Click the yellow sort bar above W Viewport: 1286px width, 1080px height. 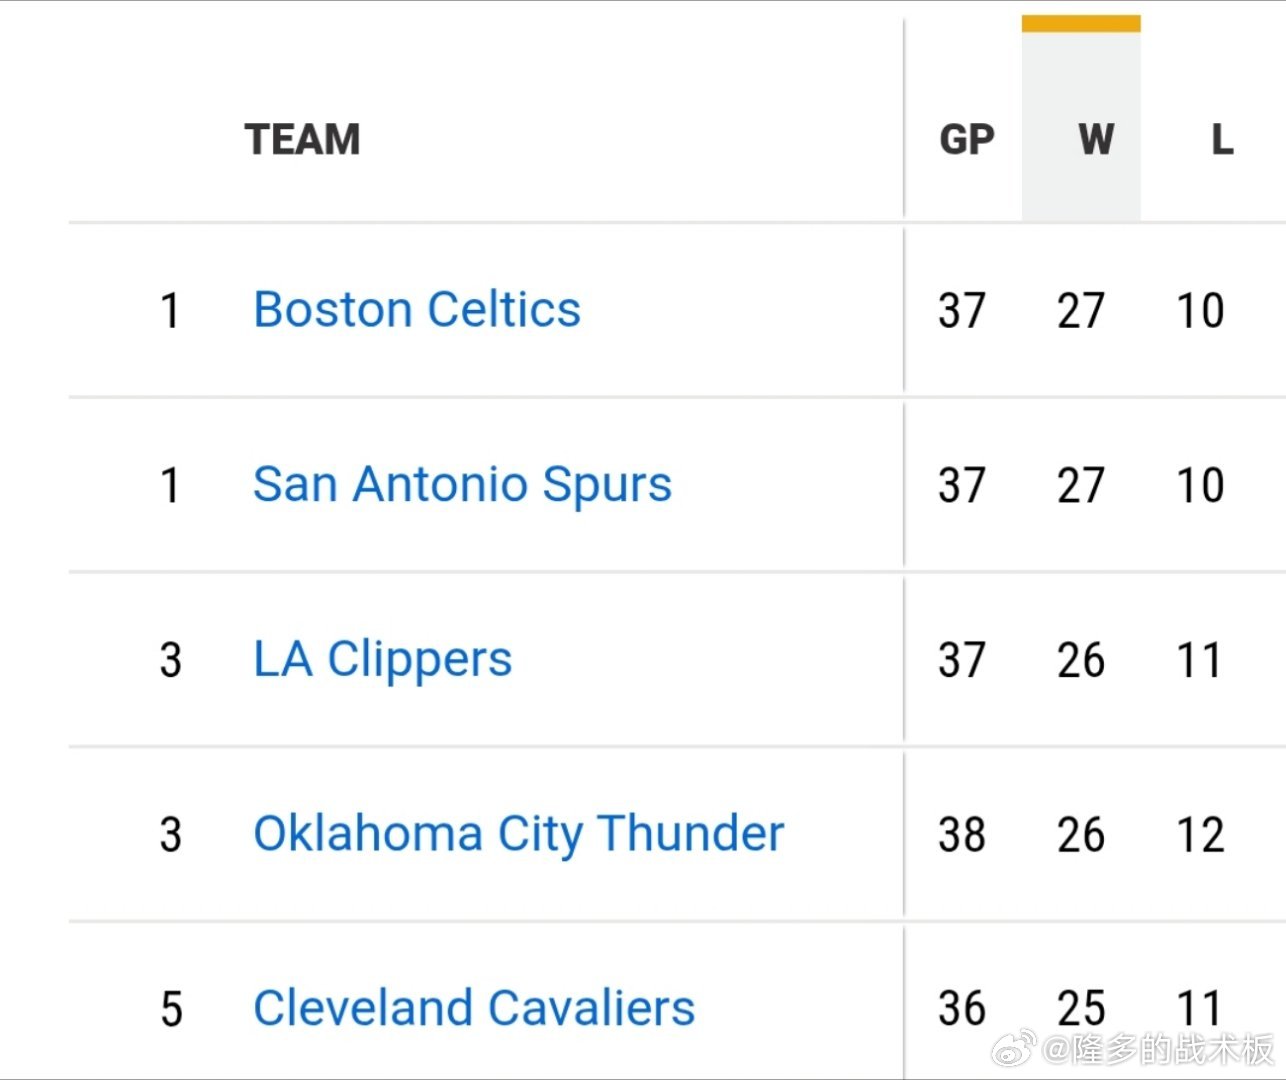(1081, 23)
